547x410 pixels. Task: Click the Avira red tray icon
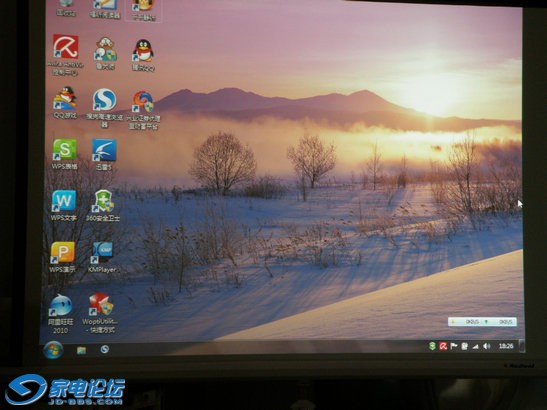(443, 346)
